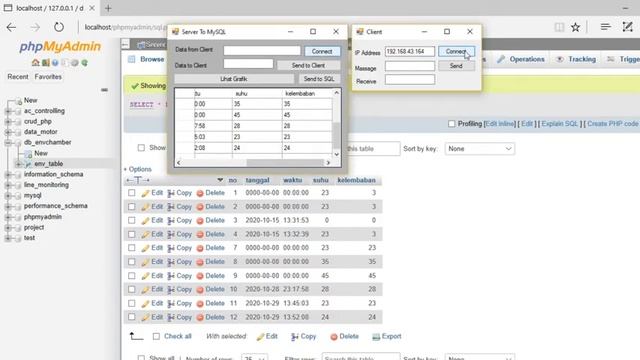Select checkbox for row 9
The width and height of the screenshot is (640, 360).
click(131, 276)
